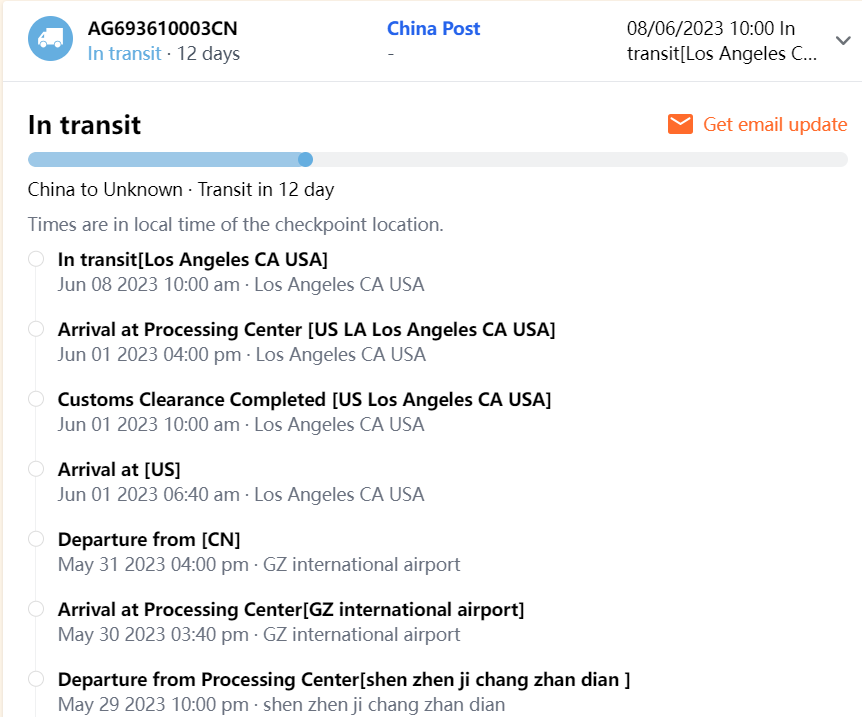The width and height of the screenshot is (862, 717).
Task: Click the In transit status label under tracking number
Action: 124,54
